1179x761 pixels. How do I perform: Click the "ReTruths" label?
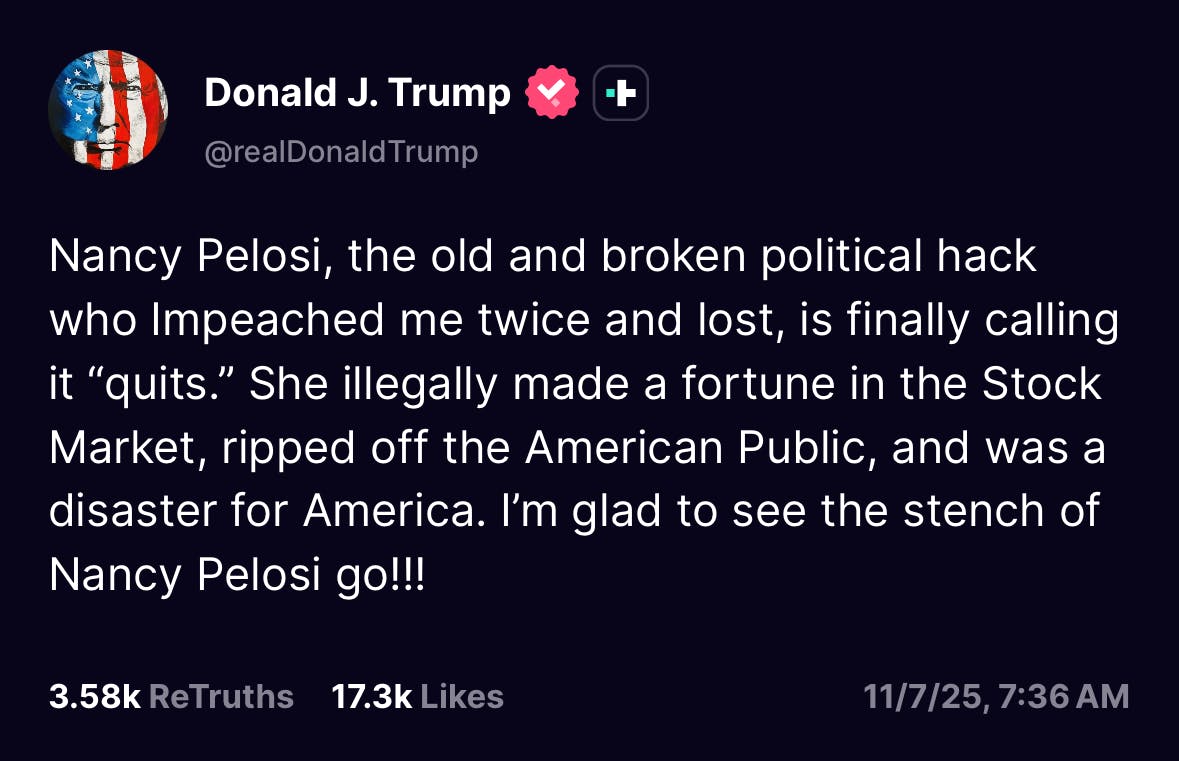pos(221,696)
